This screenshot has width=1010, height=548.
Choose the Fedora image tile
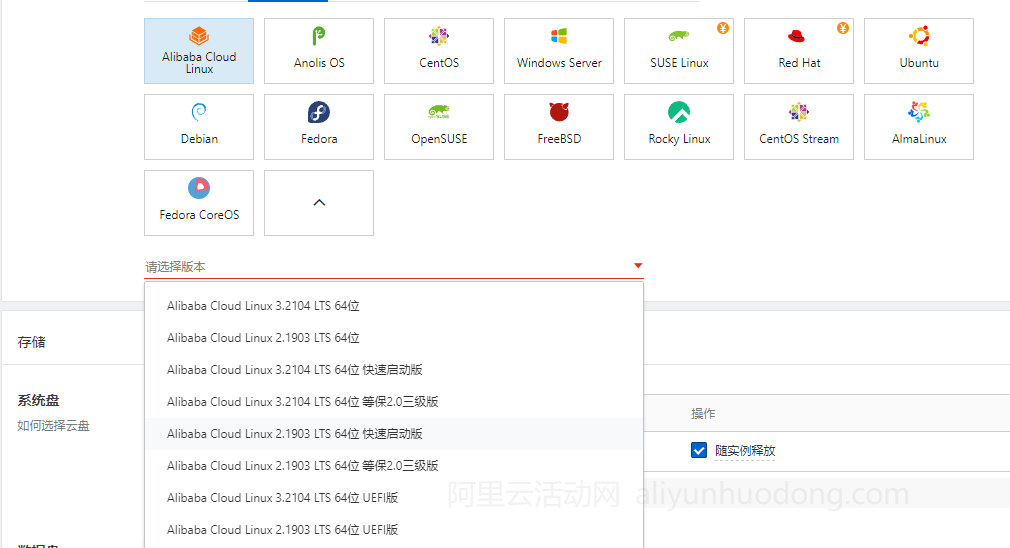click(319, 127)
